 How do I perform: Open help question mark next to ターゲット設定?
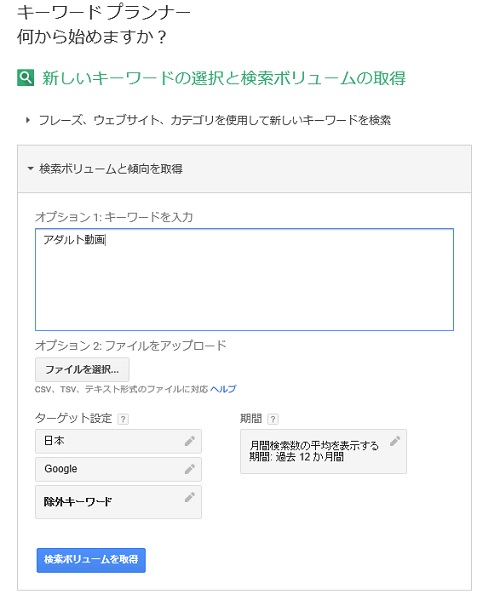[123, 419]
